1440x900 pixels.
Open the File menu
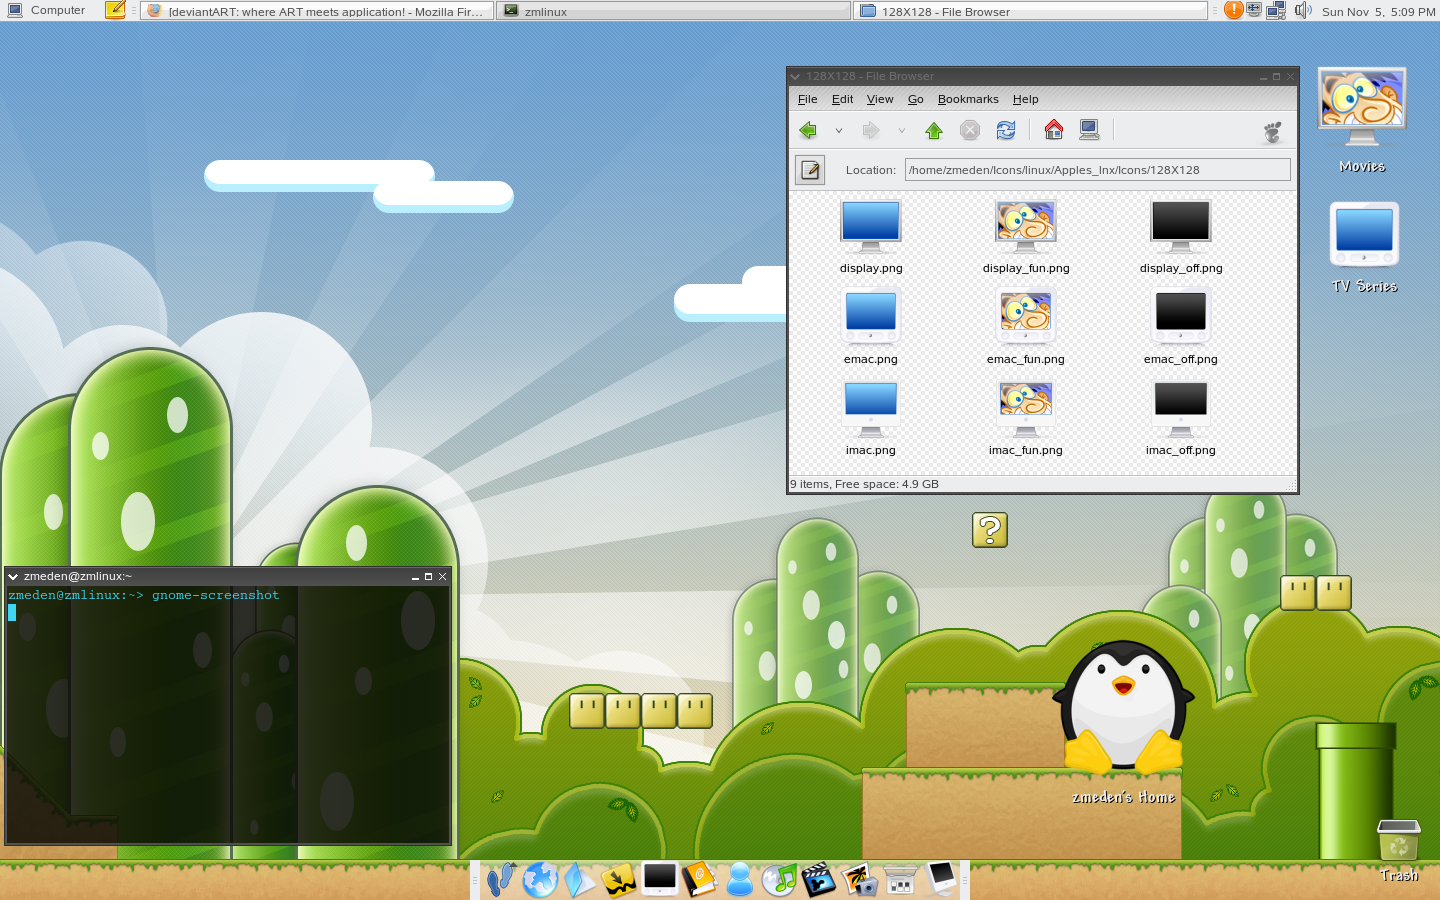point(808,99)
